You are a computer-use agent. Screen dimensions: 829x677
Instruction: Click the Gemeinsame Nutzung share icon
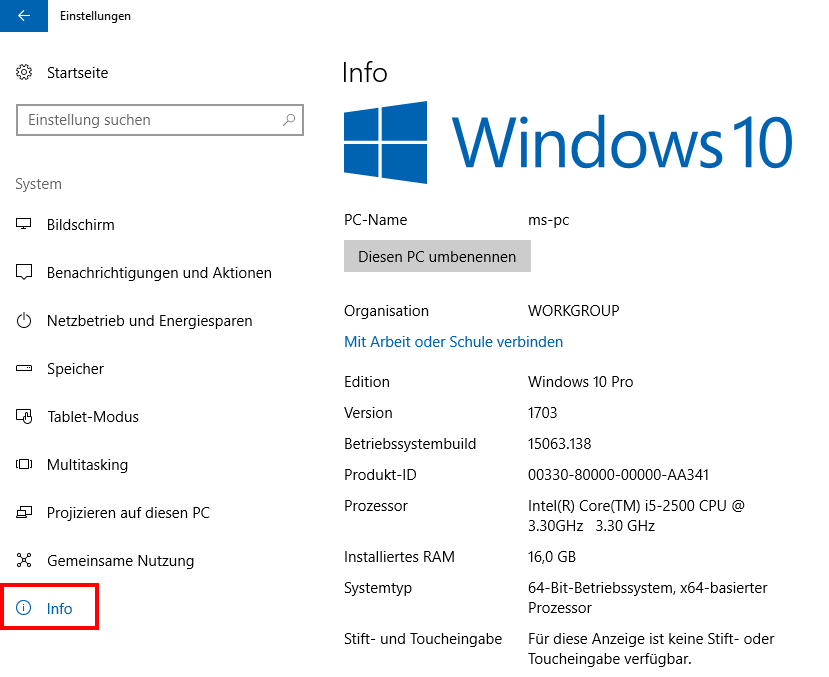[25, 561]
